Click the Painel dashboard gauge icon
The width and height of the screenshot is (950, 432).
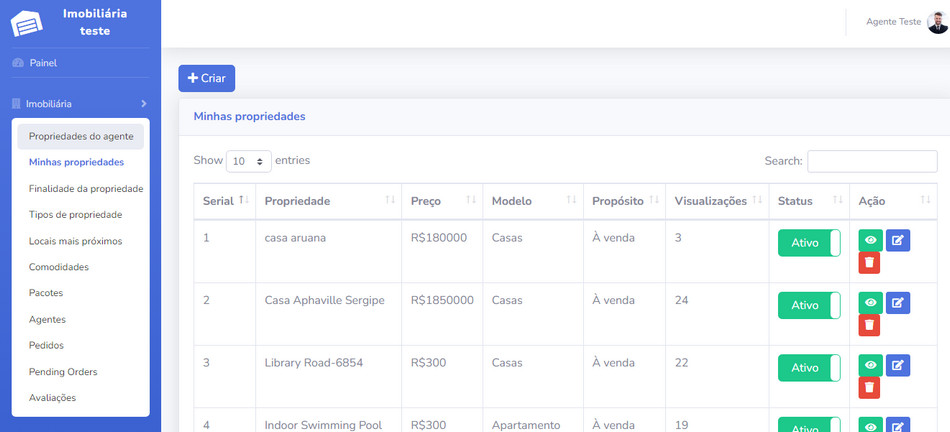(18, 63)
